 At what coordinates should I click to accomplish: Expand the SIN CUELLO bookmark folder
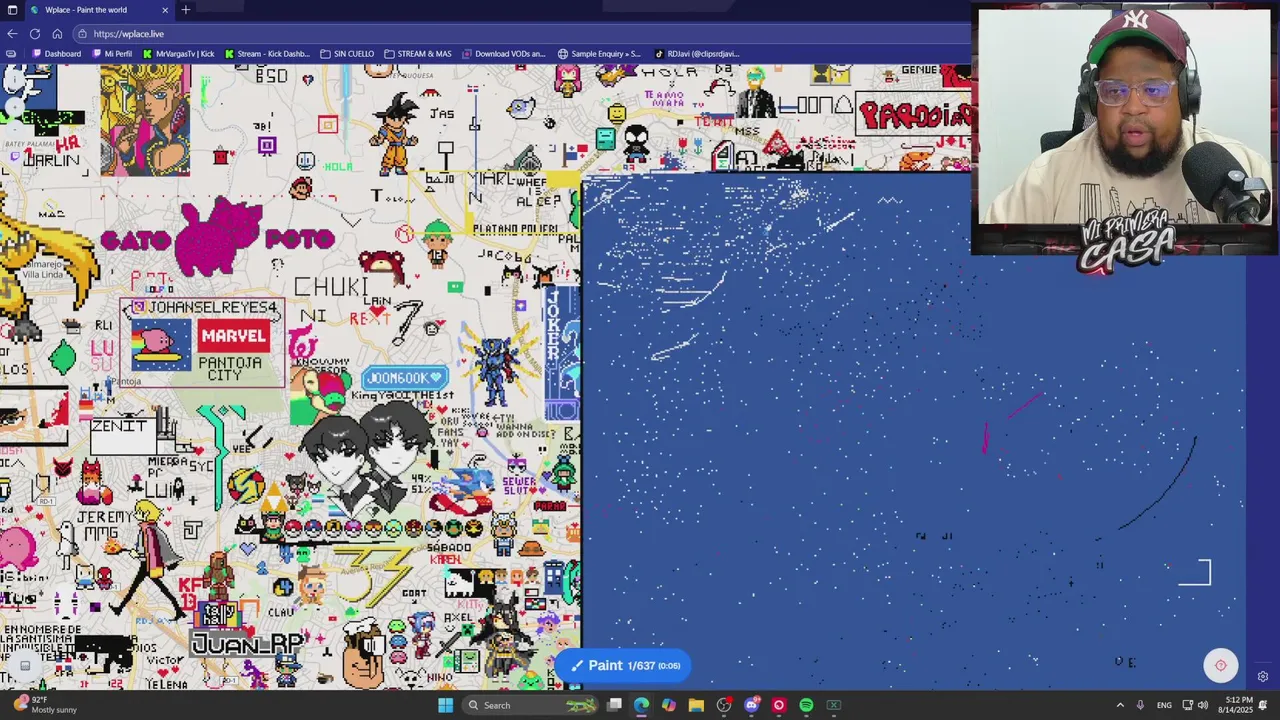[x=347, y=54]
